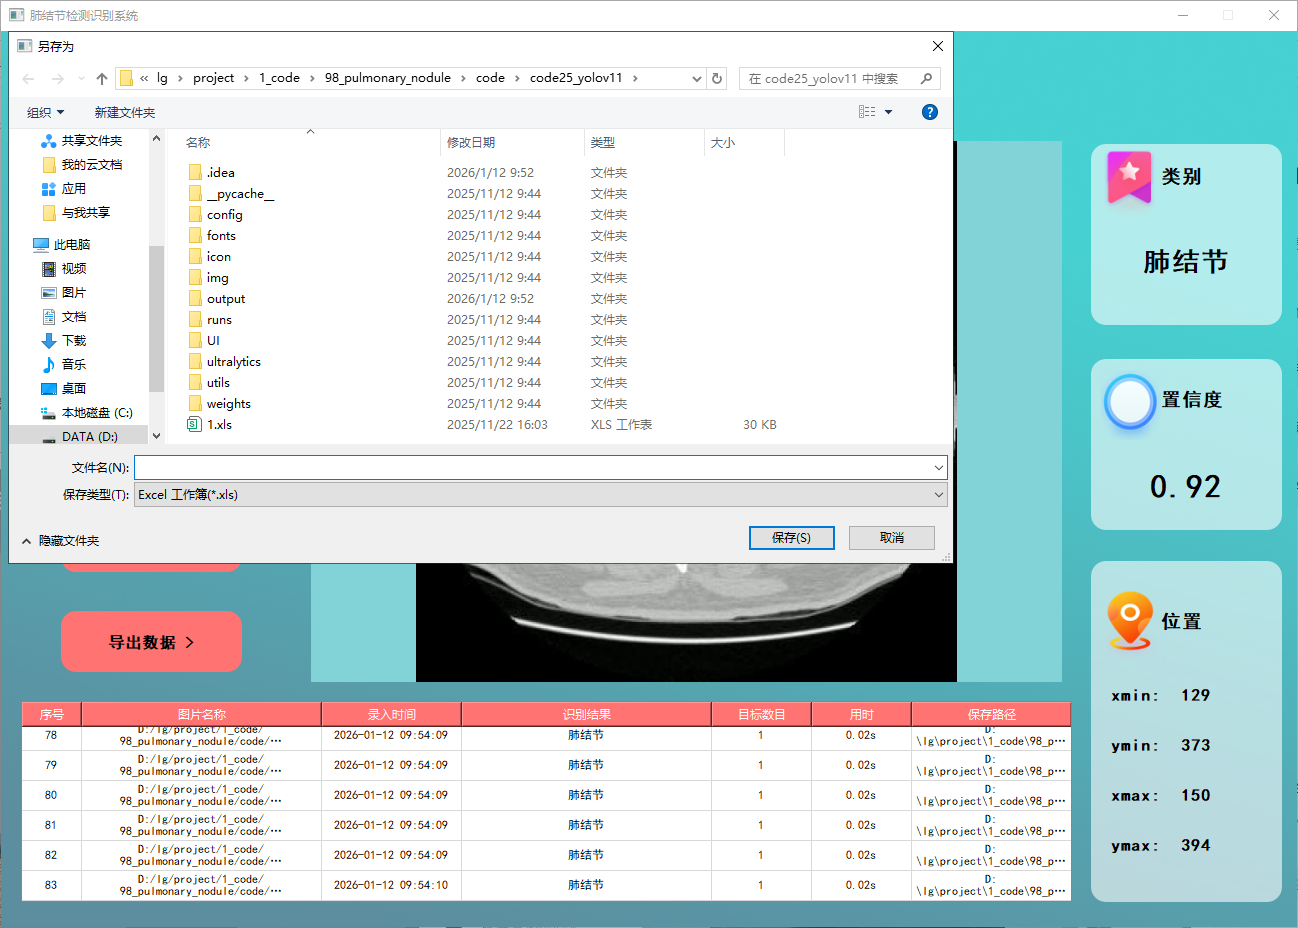Select 与我共享 in navigation pane
Image resolution: width=1298 pixels, height=928 pixels.
pos(86,213)
